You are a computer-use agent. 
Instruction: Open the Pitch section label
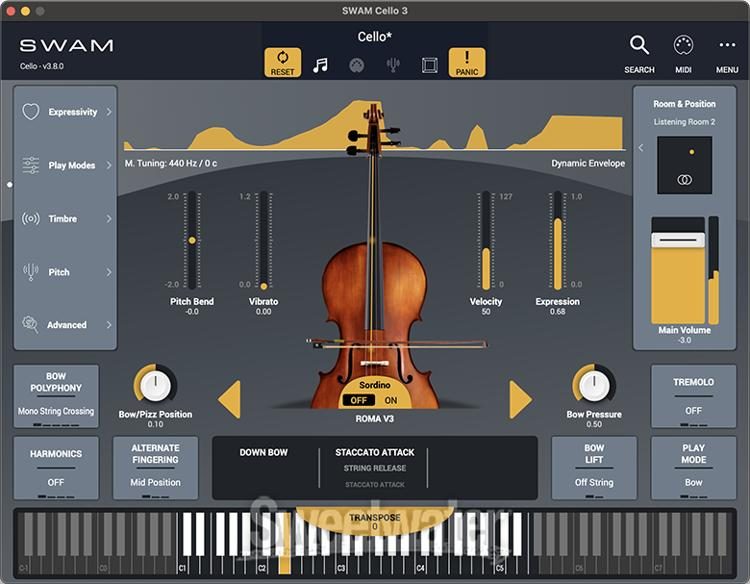point(59,272)
